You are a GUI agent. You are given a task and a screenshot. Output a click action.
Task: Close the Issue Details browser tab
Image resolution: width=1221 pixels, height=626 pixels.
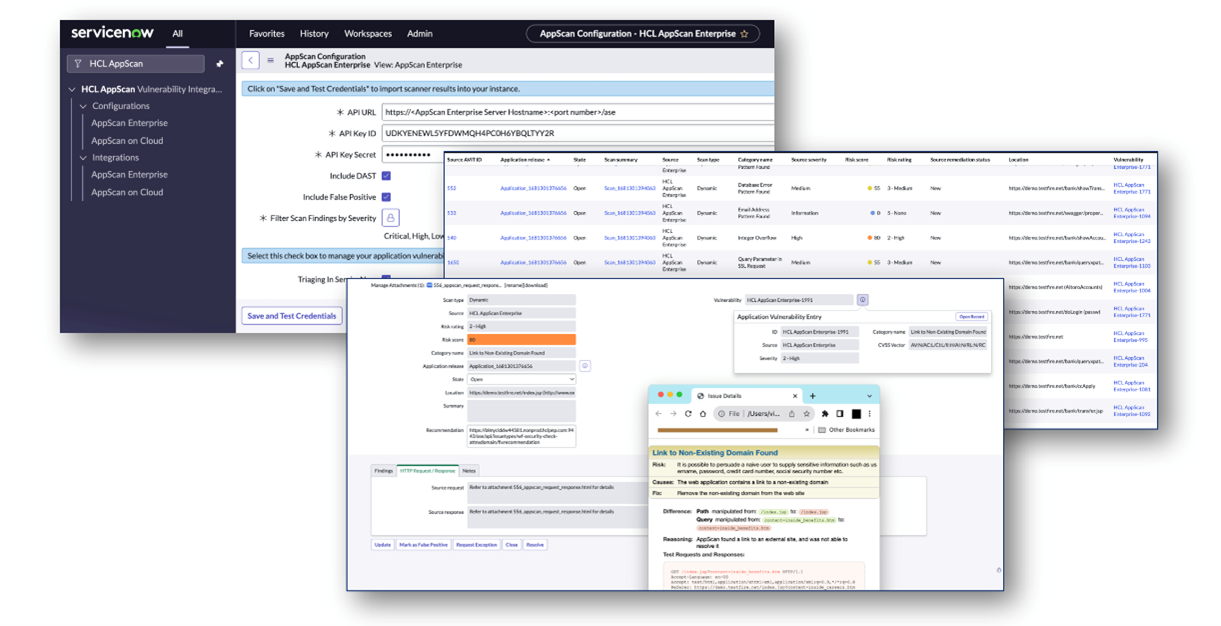[795, 396]
